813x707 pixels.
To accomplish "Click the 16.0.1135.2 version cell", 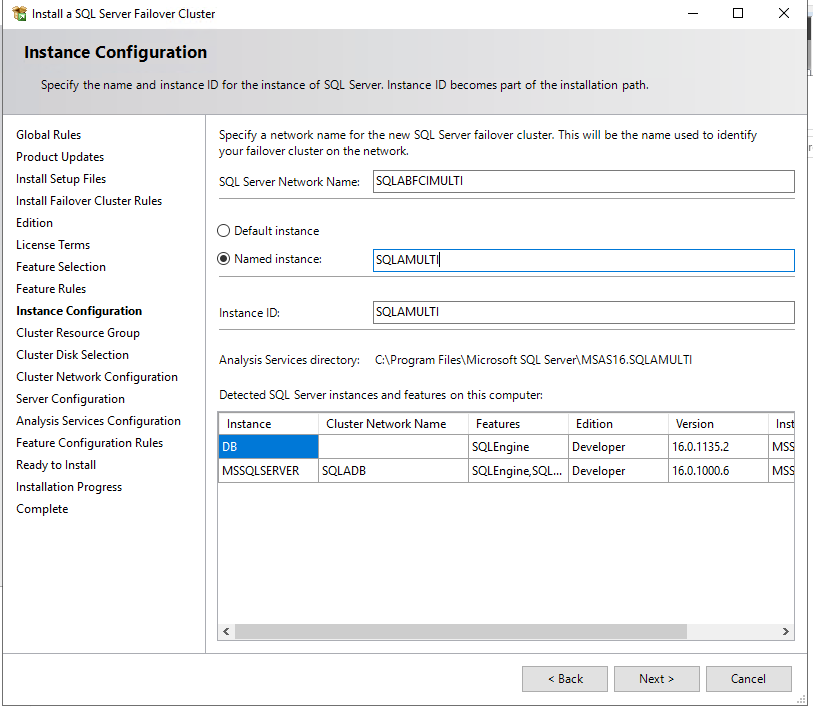I will pyautogui.click(x=719, y=447).
